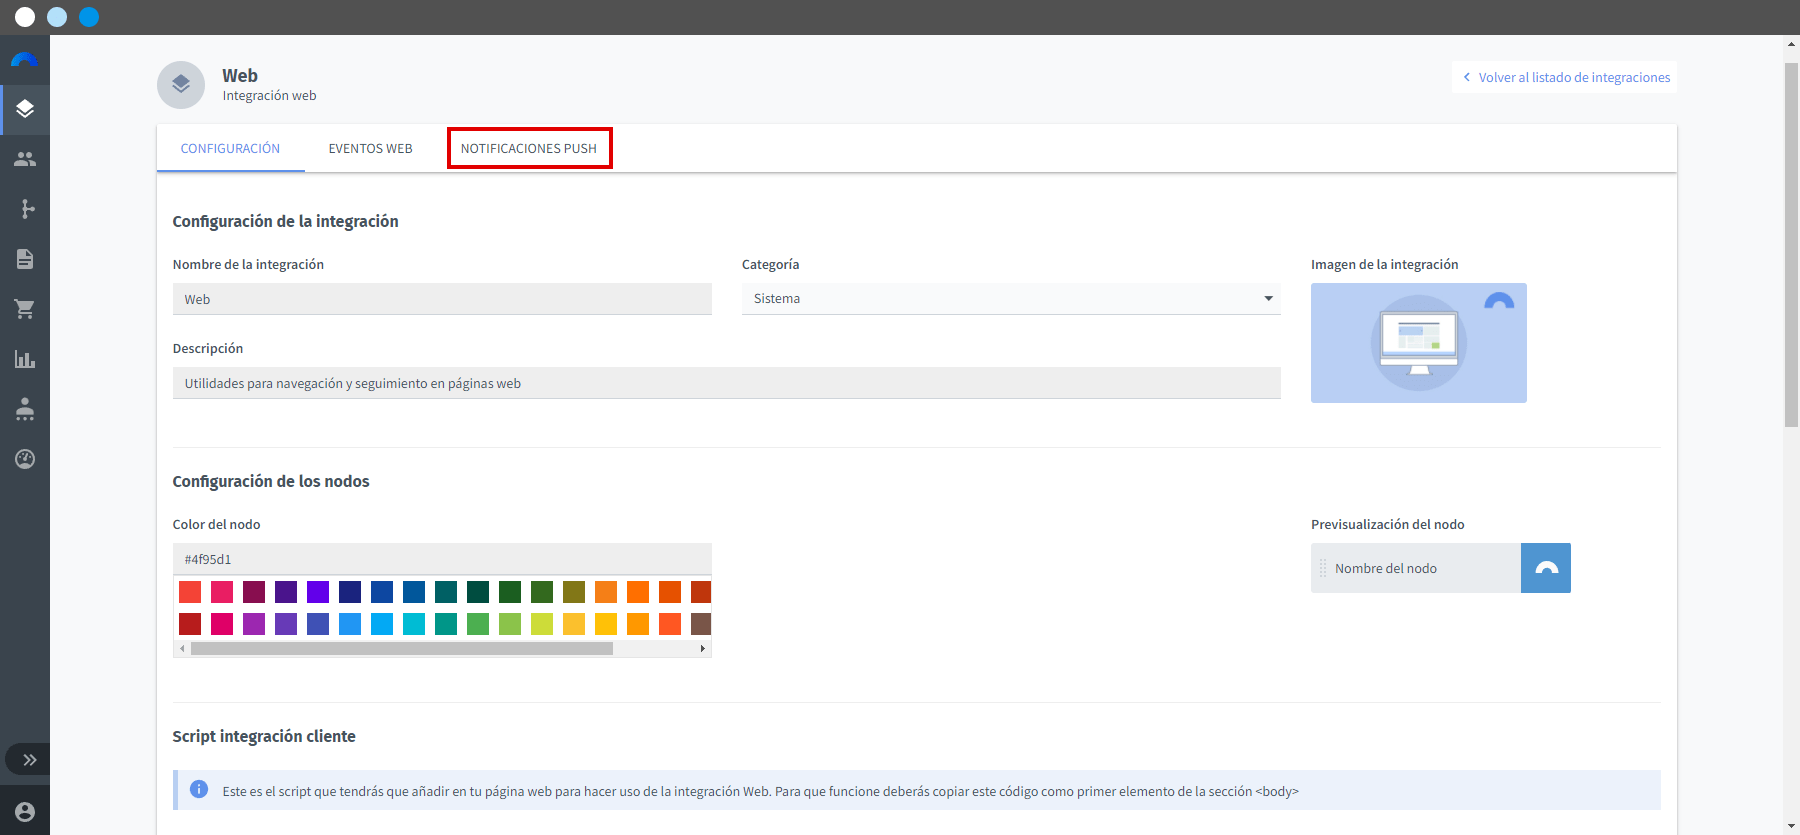
Task: Pick the first red swatch in top row
Action: tap(190, 592)
